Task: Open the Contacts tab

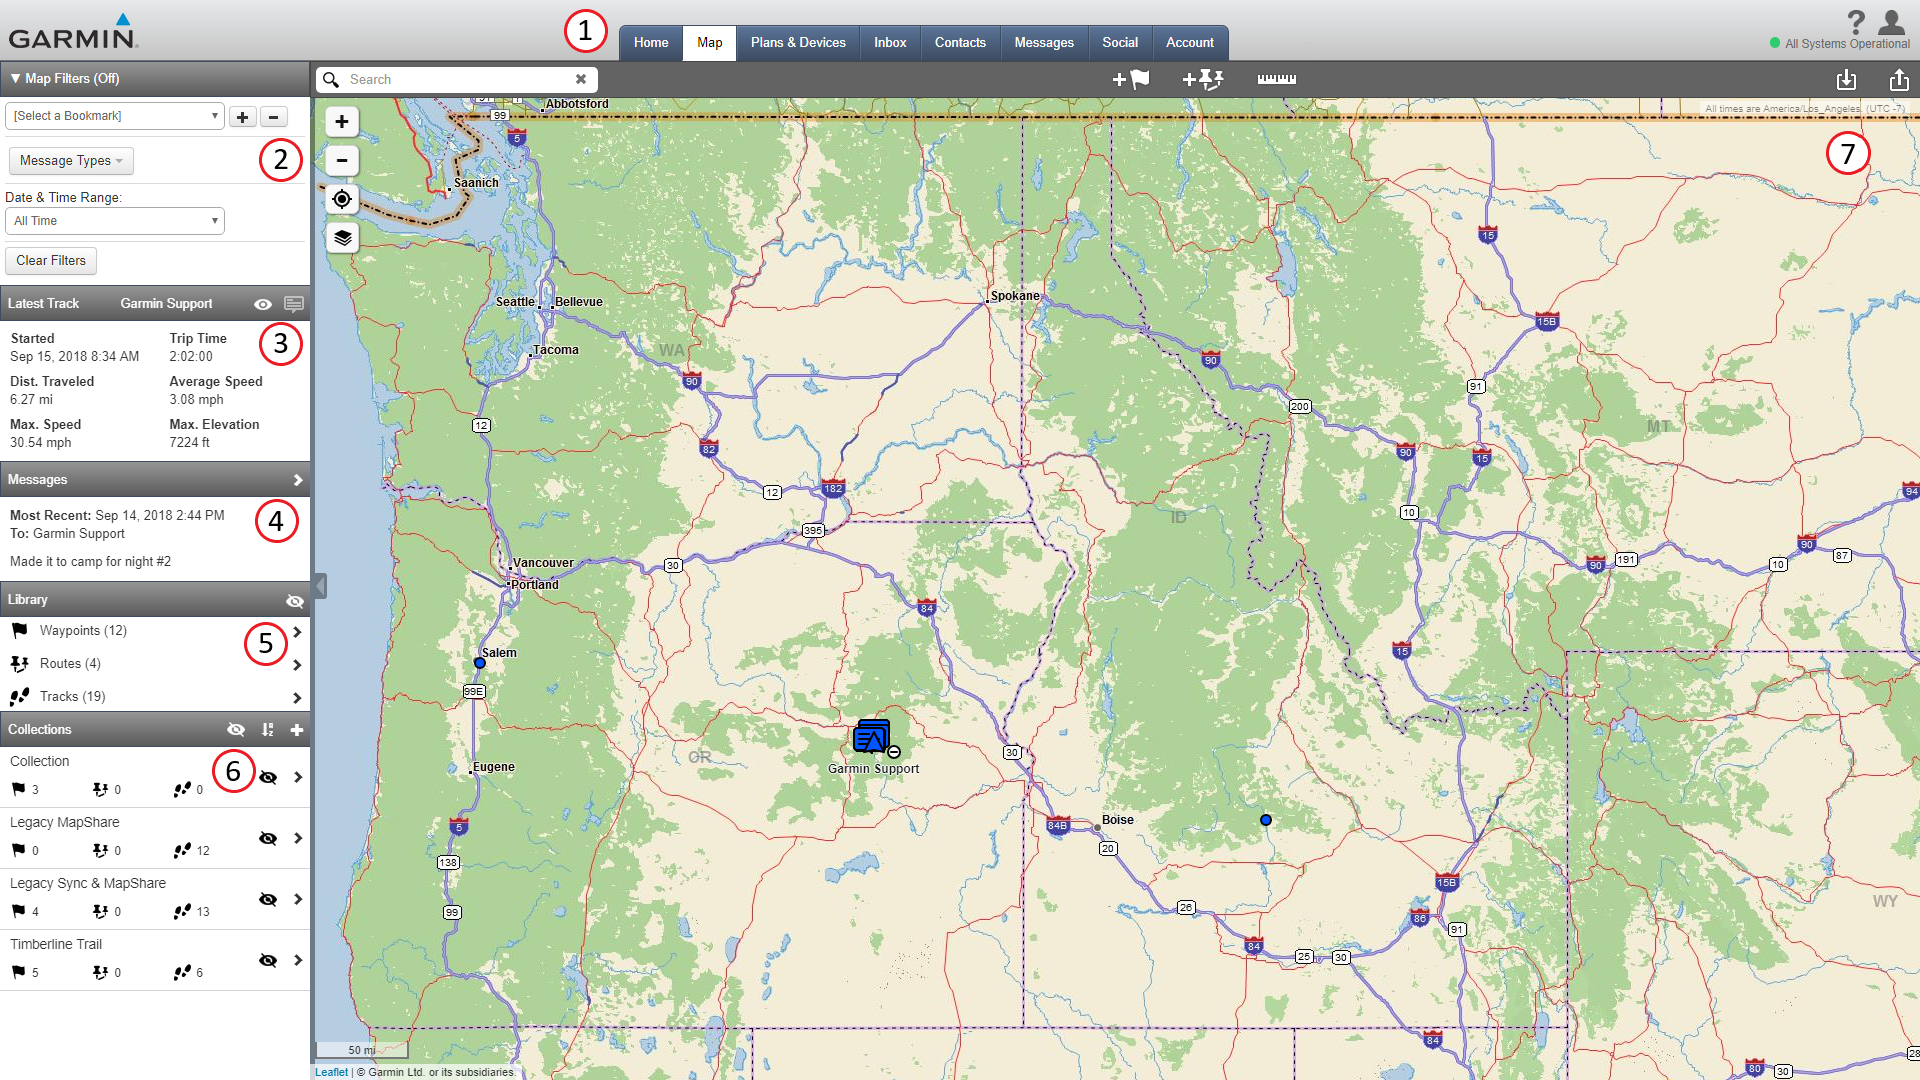Action: coord(960,43)
